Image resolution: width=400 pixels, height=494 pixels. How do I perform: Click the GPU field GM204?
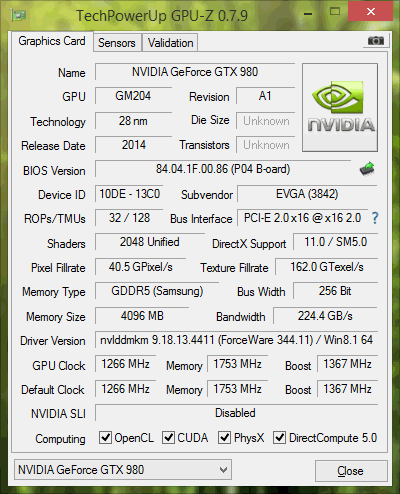coord(133,96)
